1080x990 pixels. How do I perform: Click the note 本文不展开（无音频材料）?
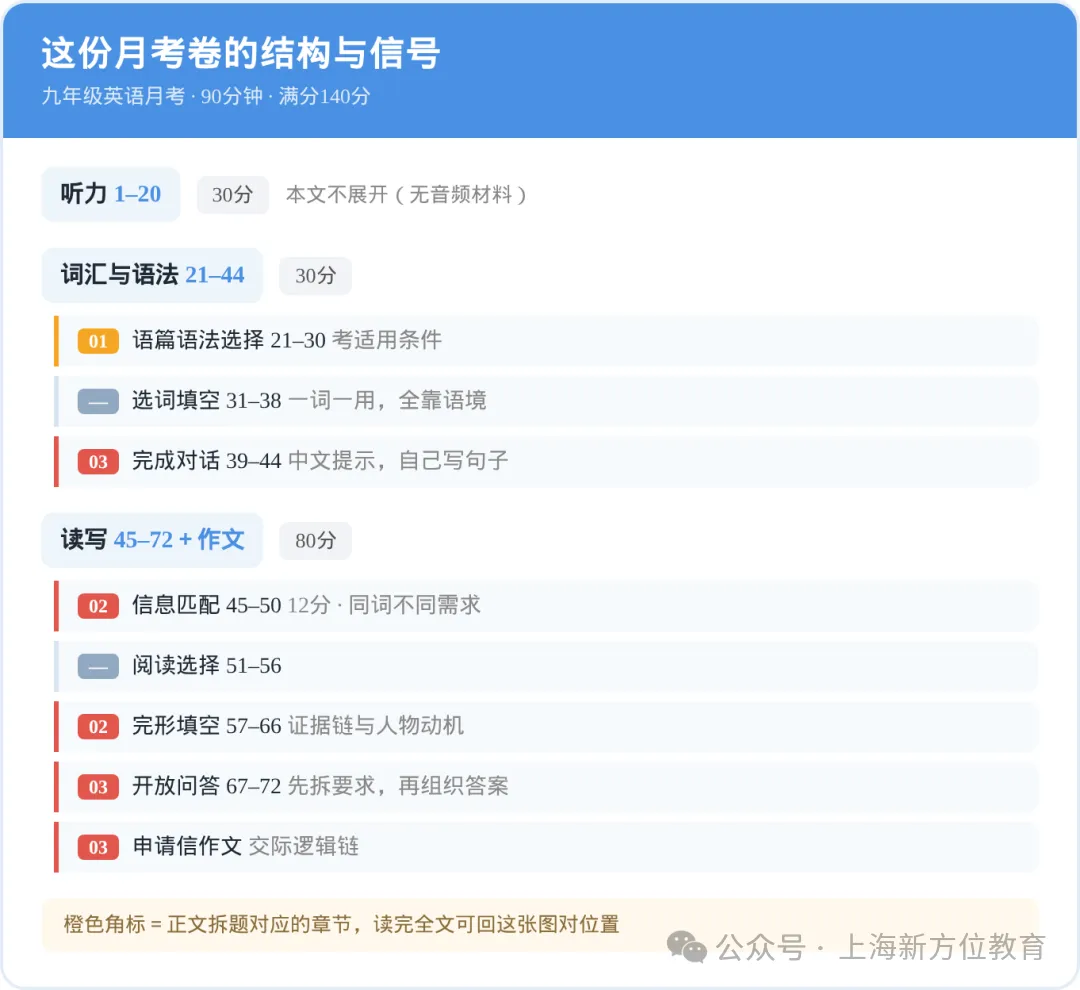click(406, 195)
